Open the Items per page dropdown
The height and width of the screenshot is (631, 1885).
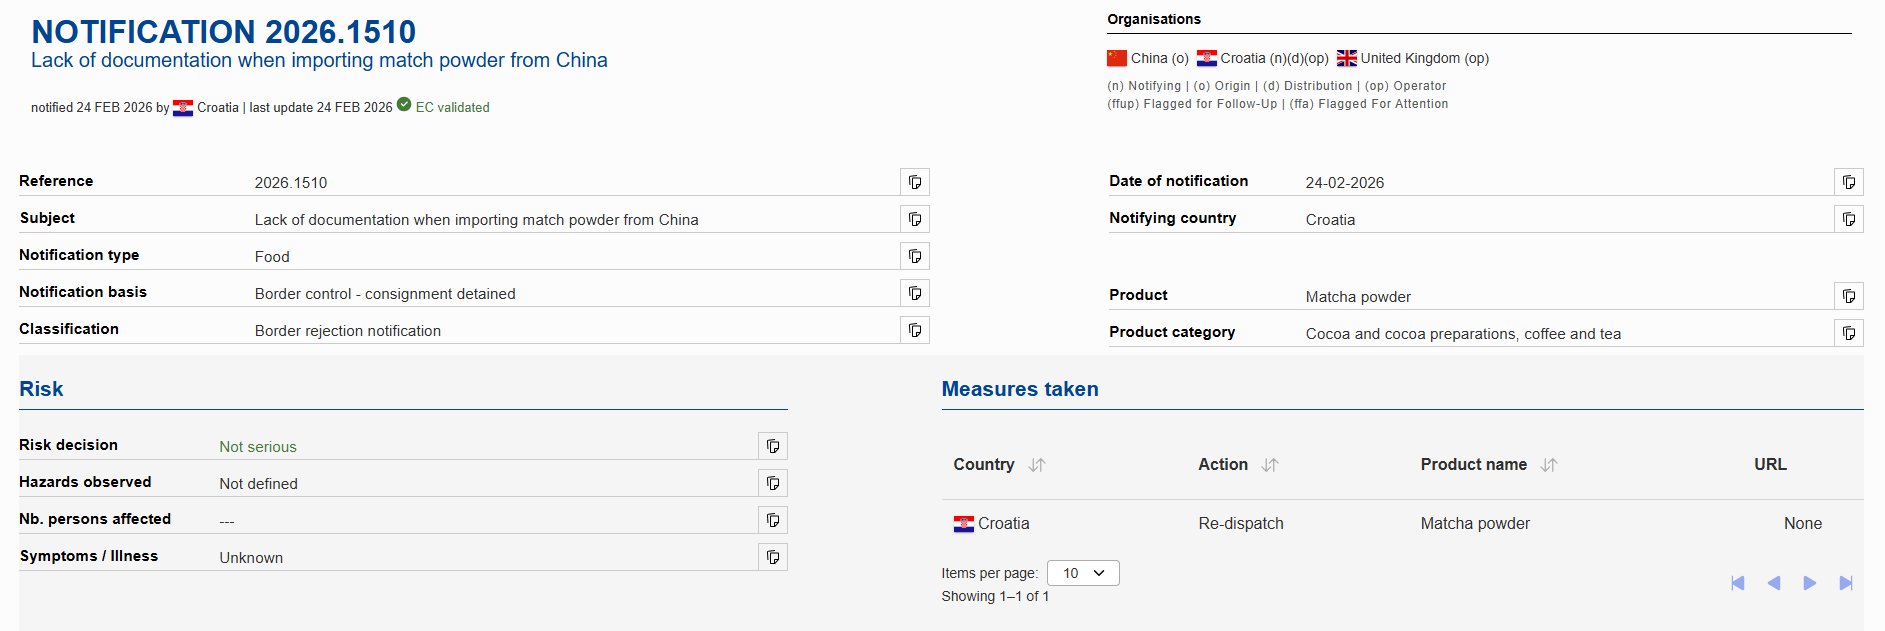tap(1083, 573)
